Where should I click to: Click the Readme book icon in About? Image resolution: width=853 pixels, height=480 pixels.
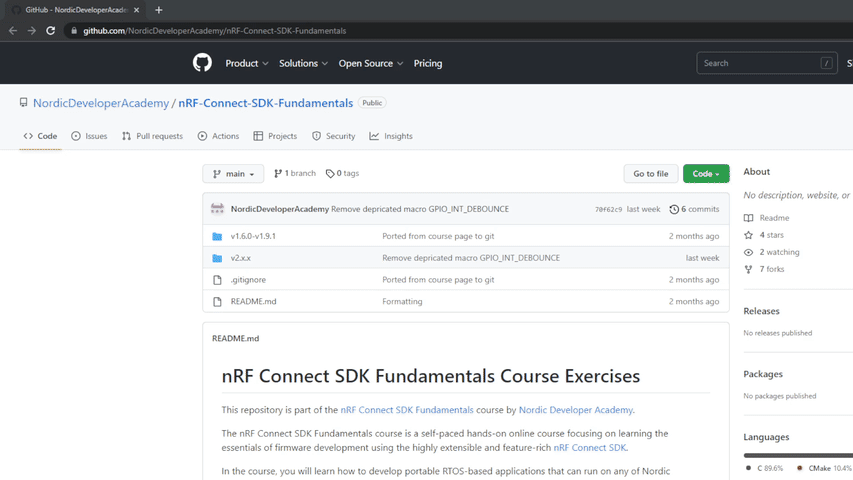coord(749,218)
